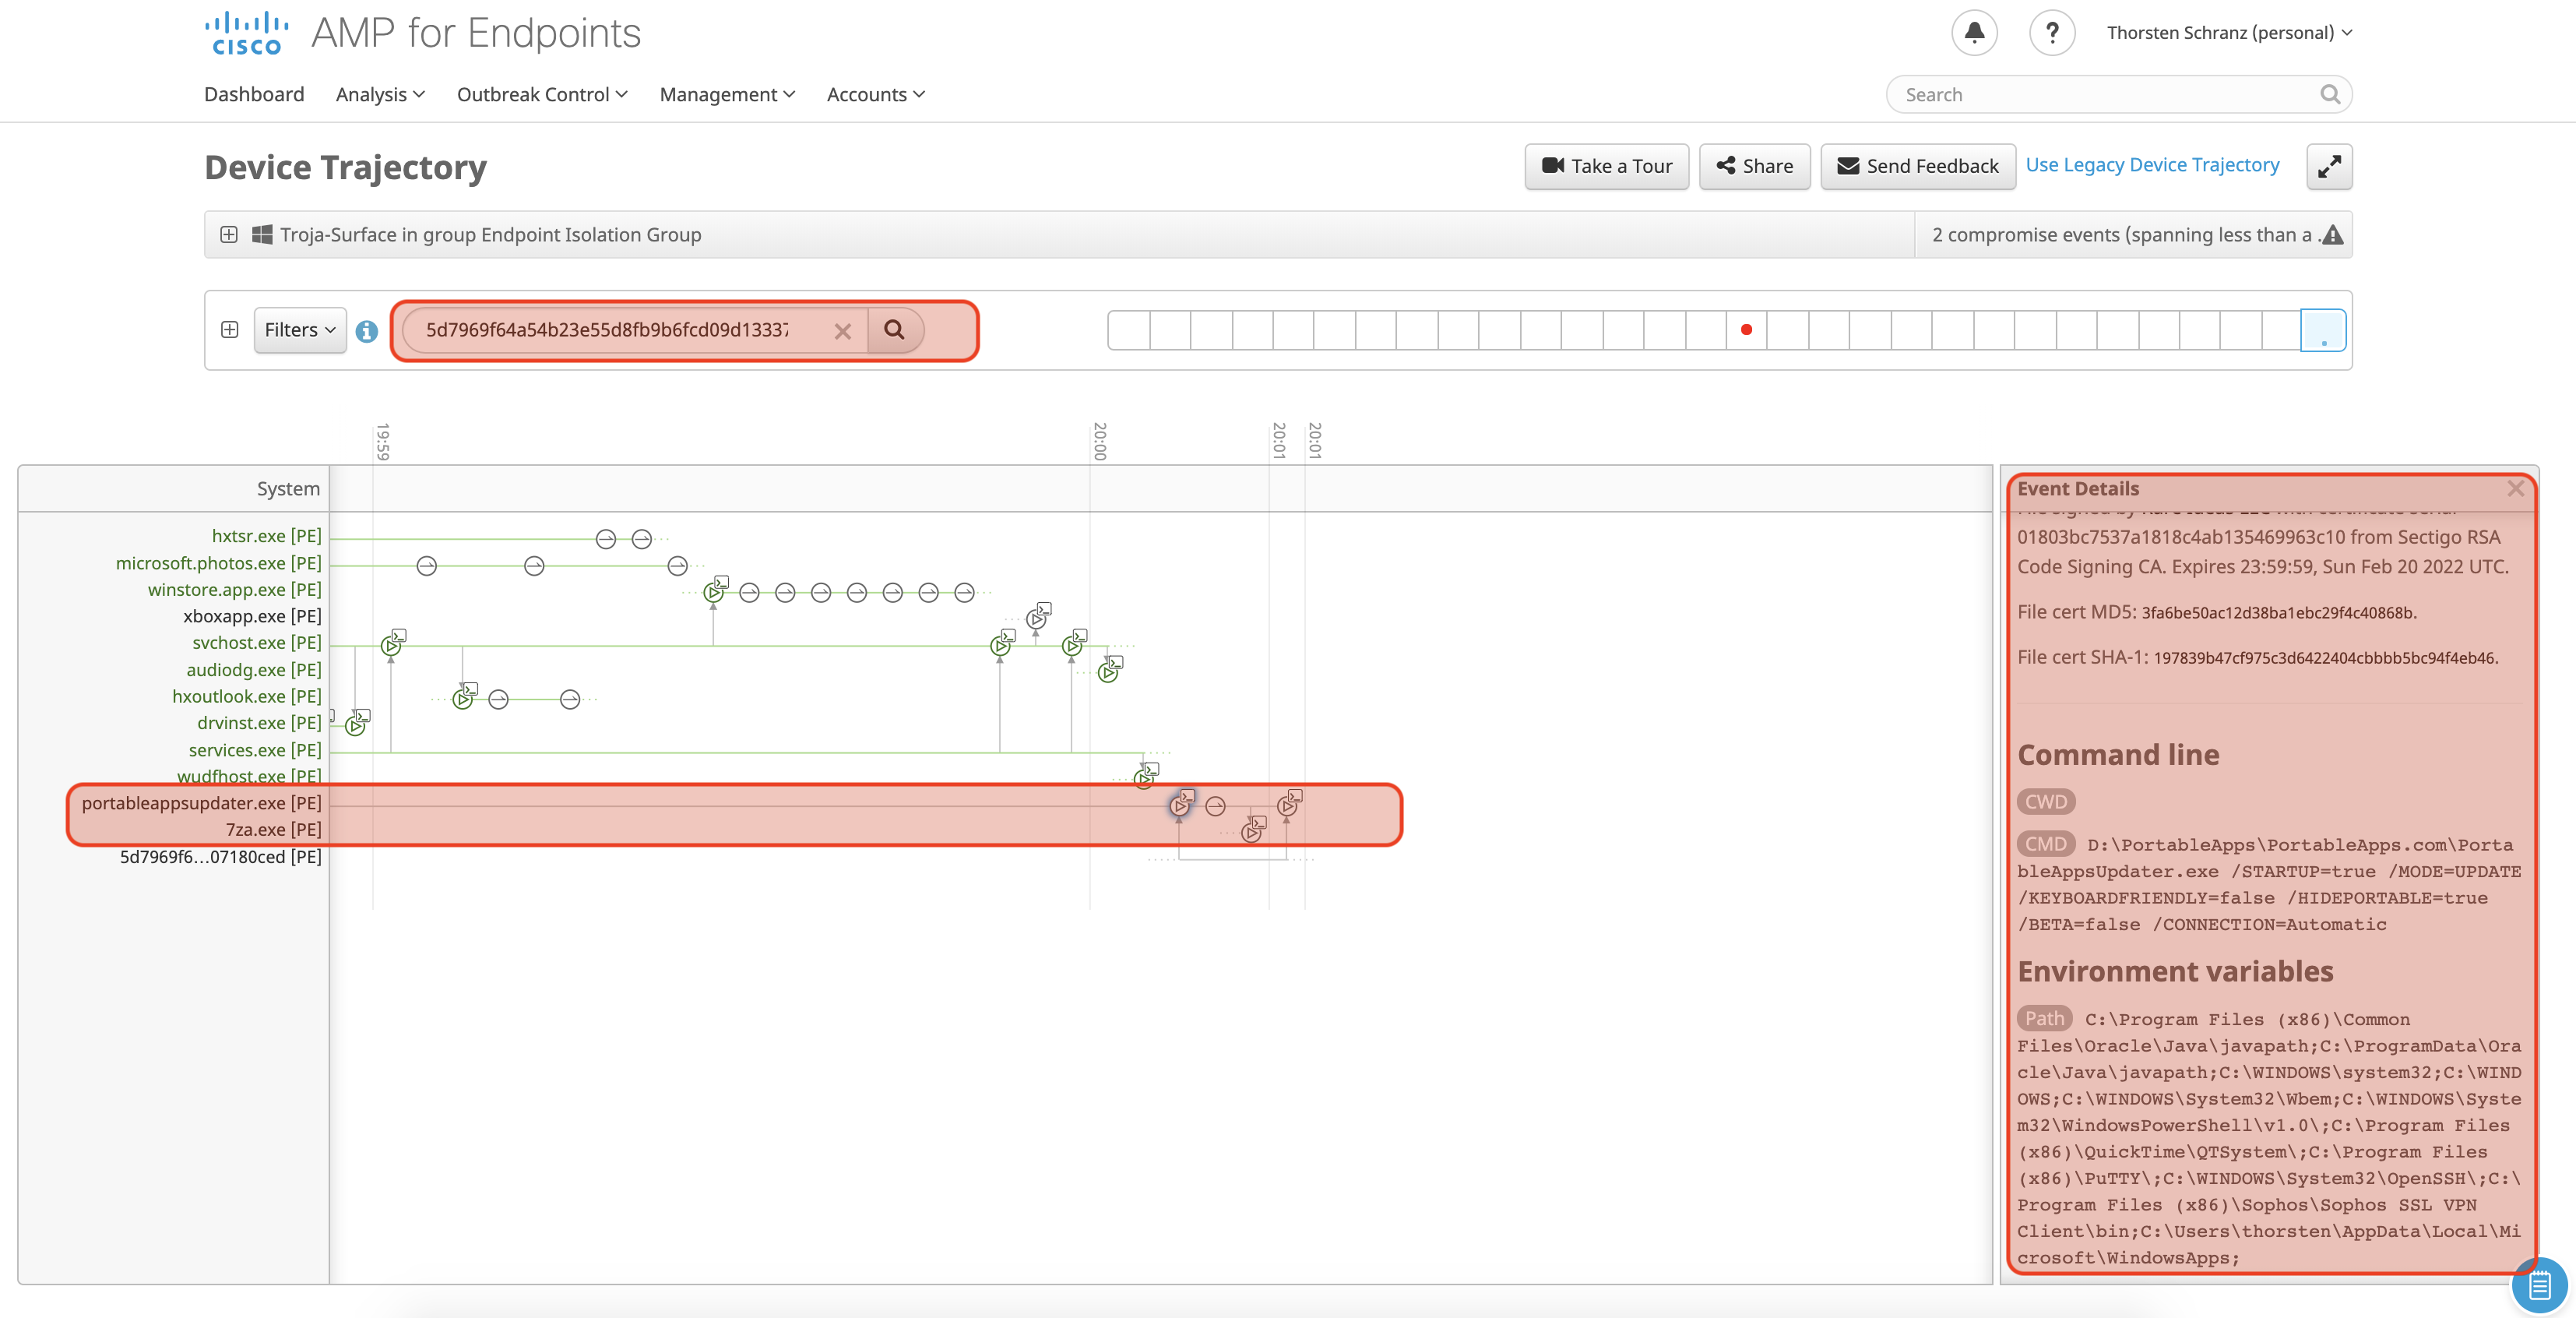Click the filters info icon
Viewport: 2576px width, 1318px height.
(367, 331)
